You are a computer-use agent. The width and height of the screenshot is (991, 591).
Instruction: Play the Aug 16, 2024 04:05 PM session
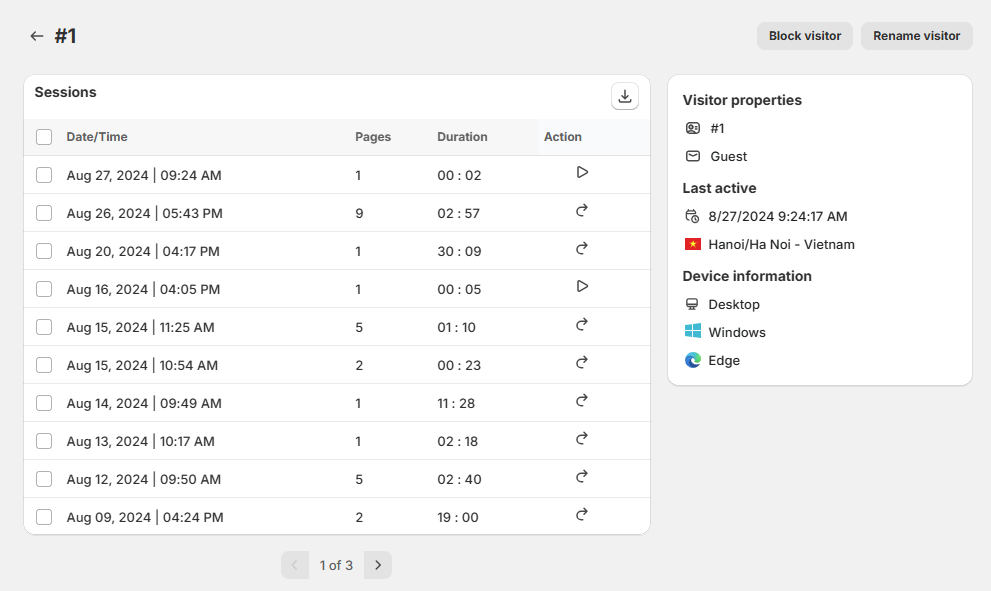point(582,286)
